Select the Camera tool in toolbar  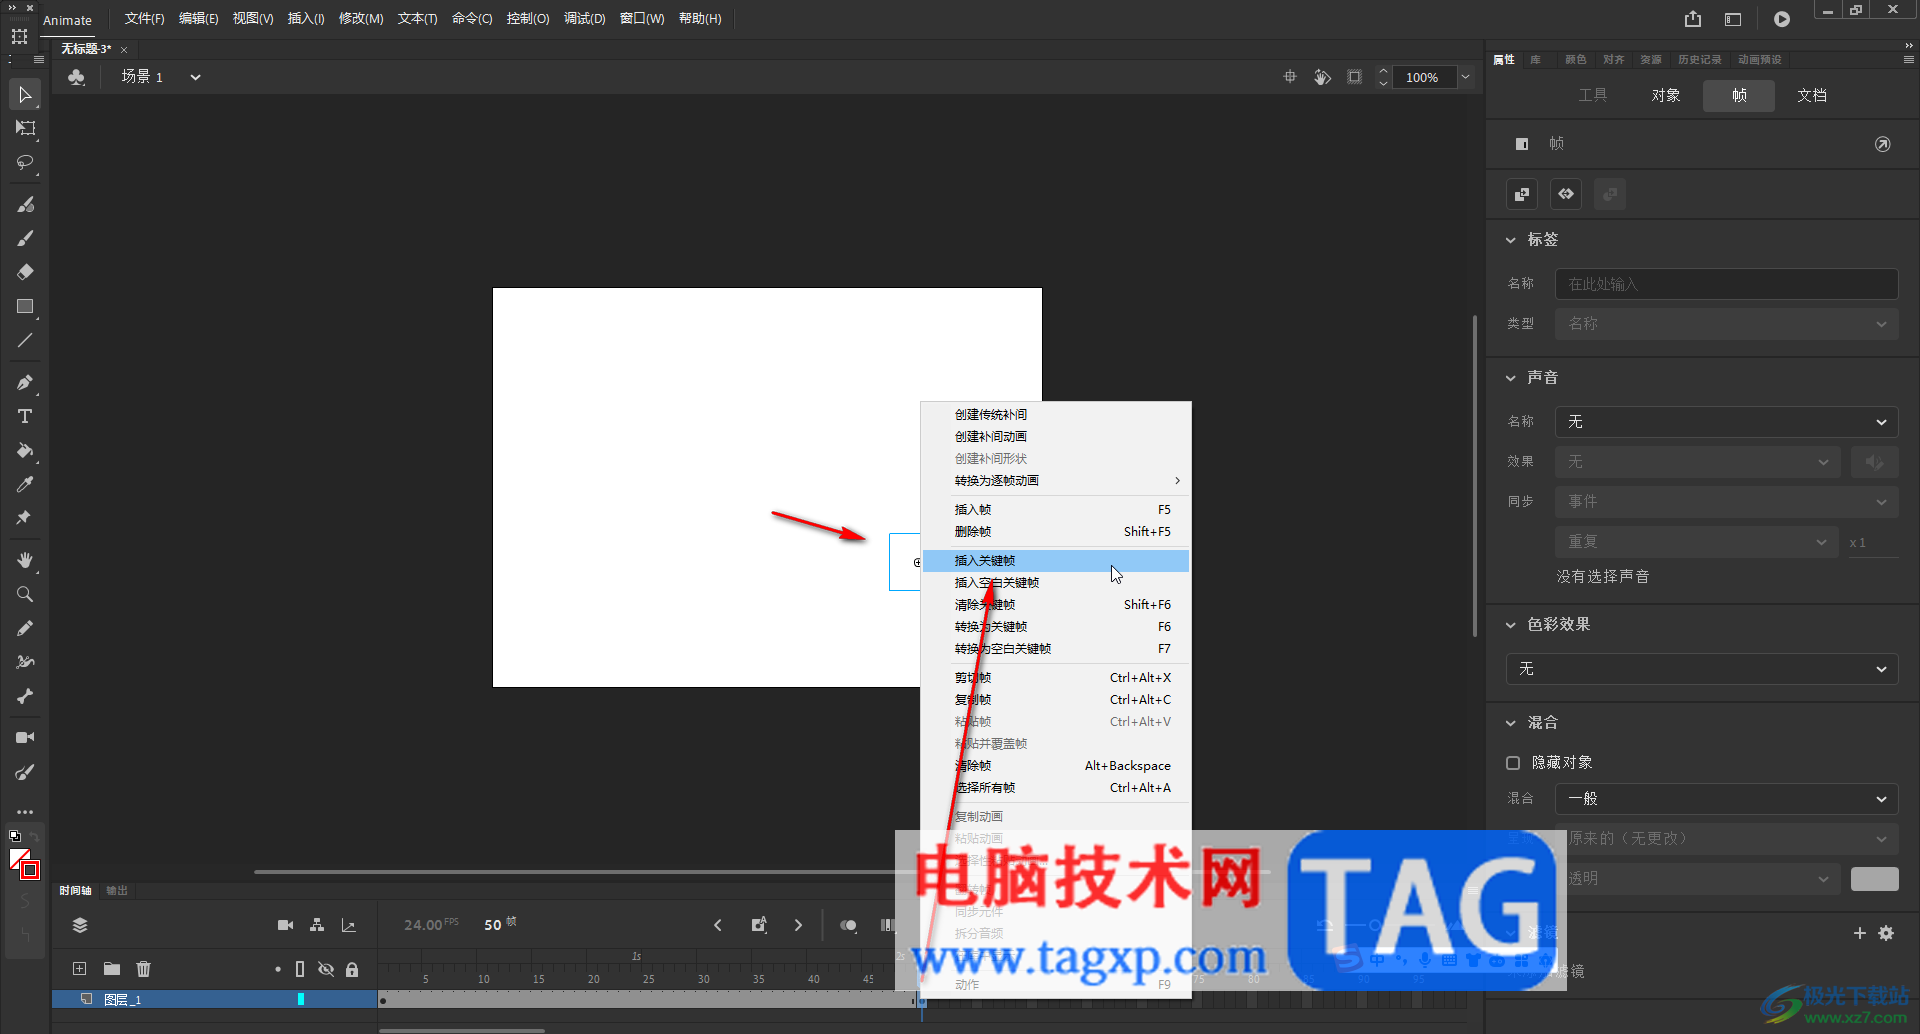pos(25,738)
